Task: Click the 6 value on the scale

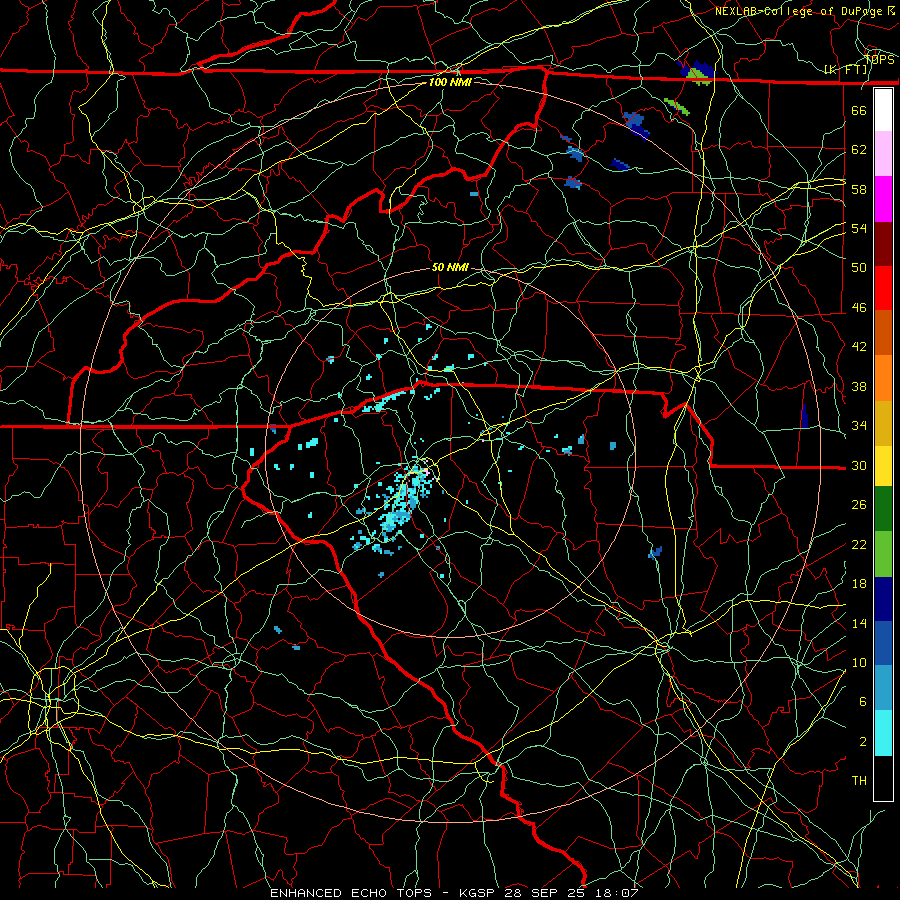Action: coord(863,701)
